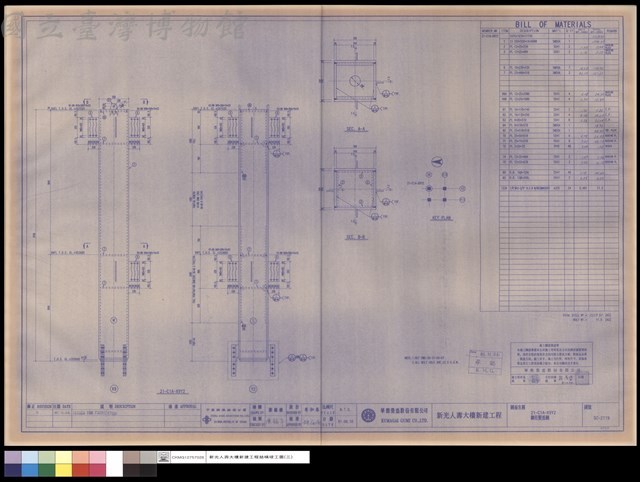The height and width of the screenshot is (482, 640).
Task: Click the SEC A-A label
Action: coord(356,129)
